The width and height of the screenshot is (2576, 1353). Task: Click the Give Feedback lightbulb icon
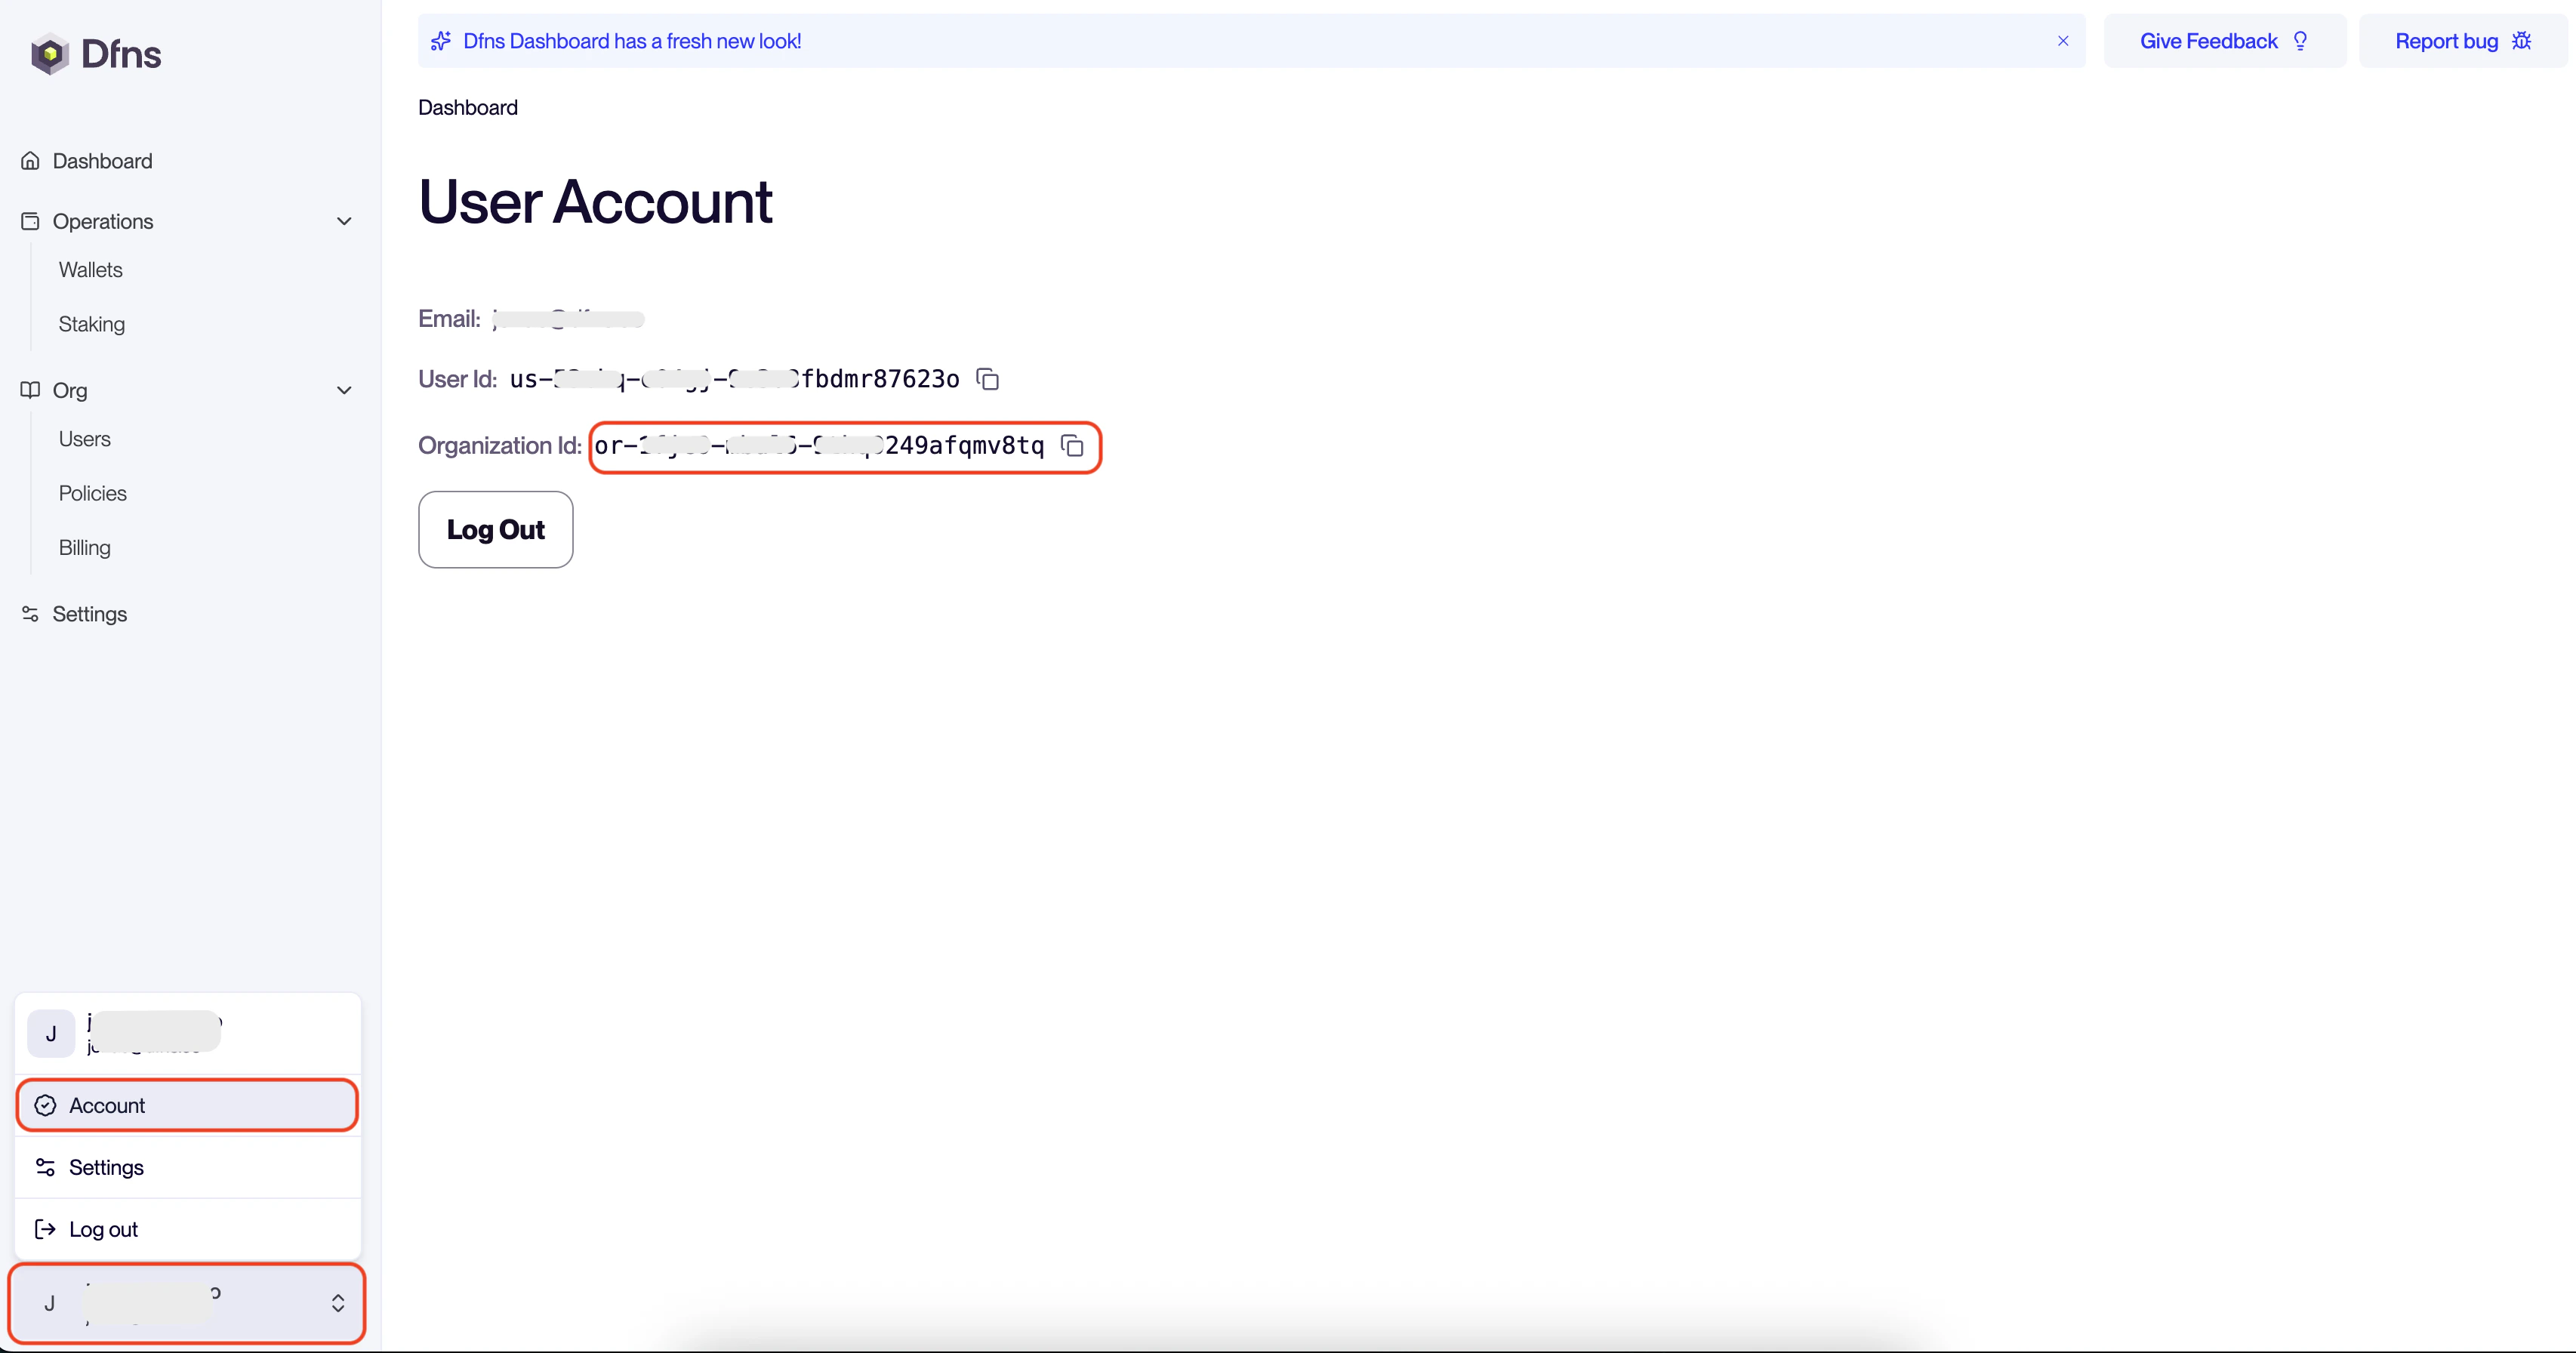pos(2301,41)
